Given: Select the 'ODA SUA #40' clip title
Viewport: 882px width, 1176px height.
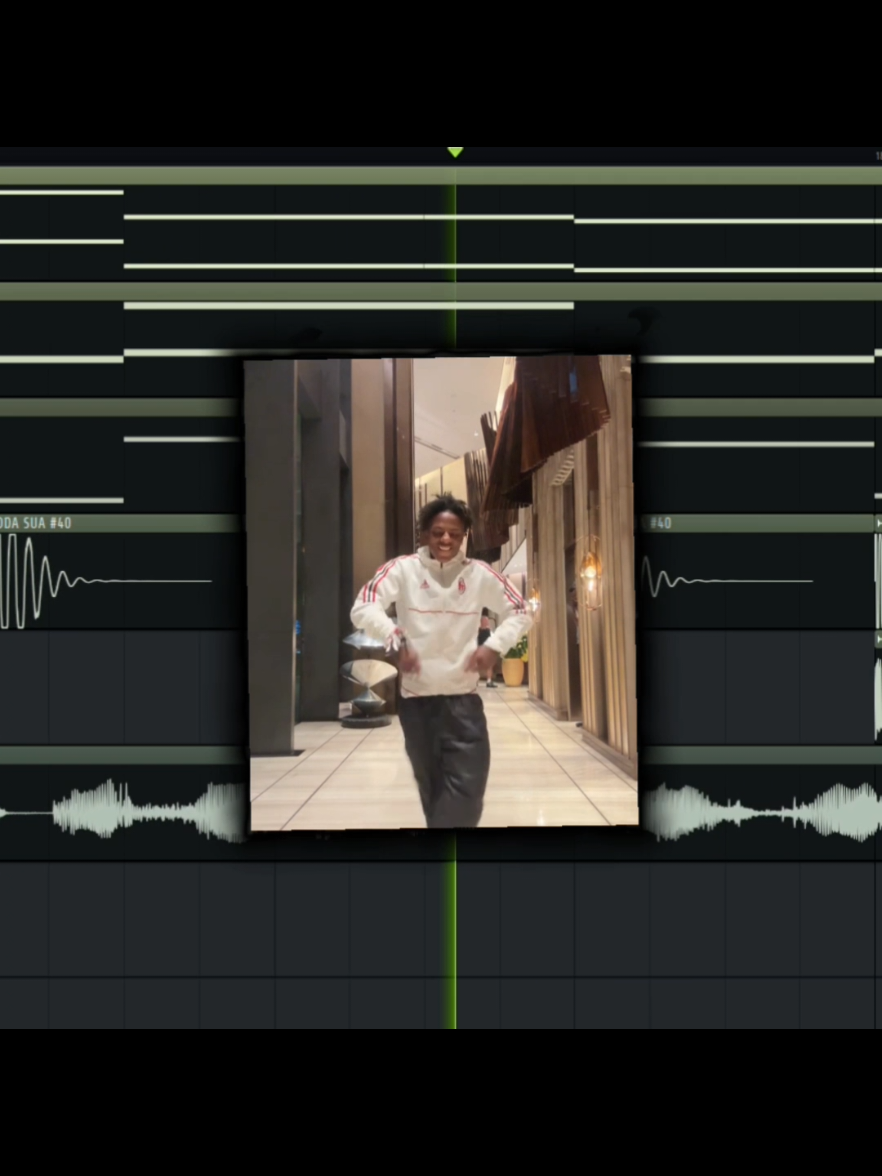Looking at the screenshot, I should [x=36, y=523].
